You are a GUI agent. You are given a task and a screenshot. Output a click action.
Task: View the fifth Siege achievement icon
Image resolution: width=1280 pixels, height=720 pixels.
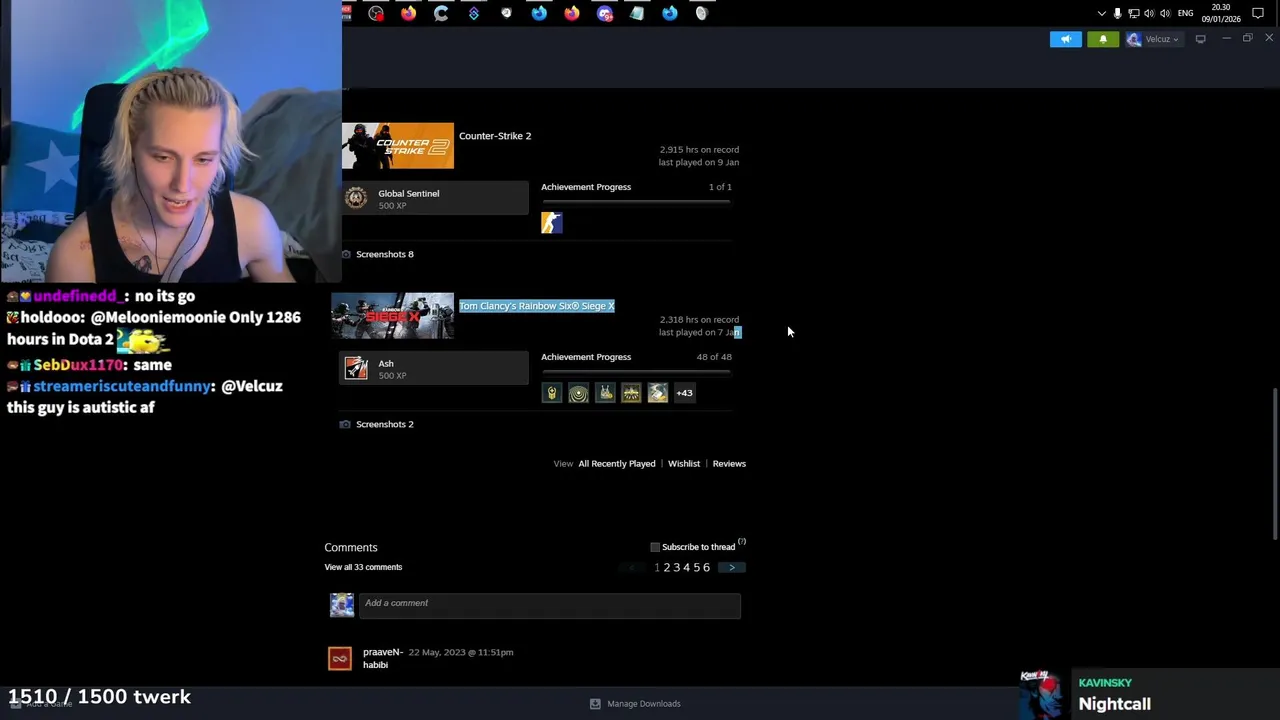coord(657,393)
